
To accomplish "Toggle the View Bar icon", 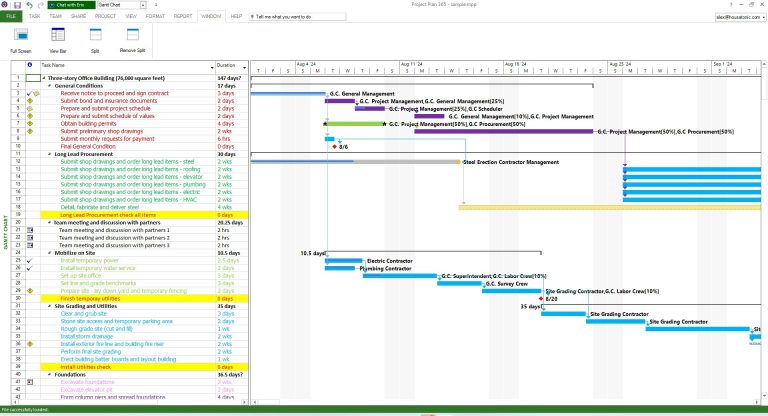I will click(x=58, y=35).
